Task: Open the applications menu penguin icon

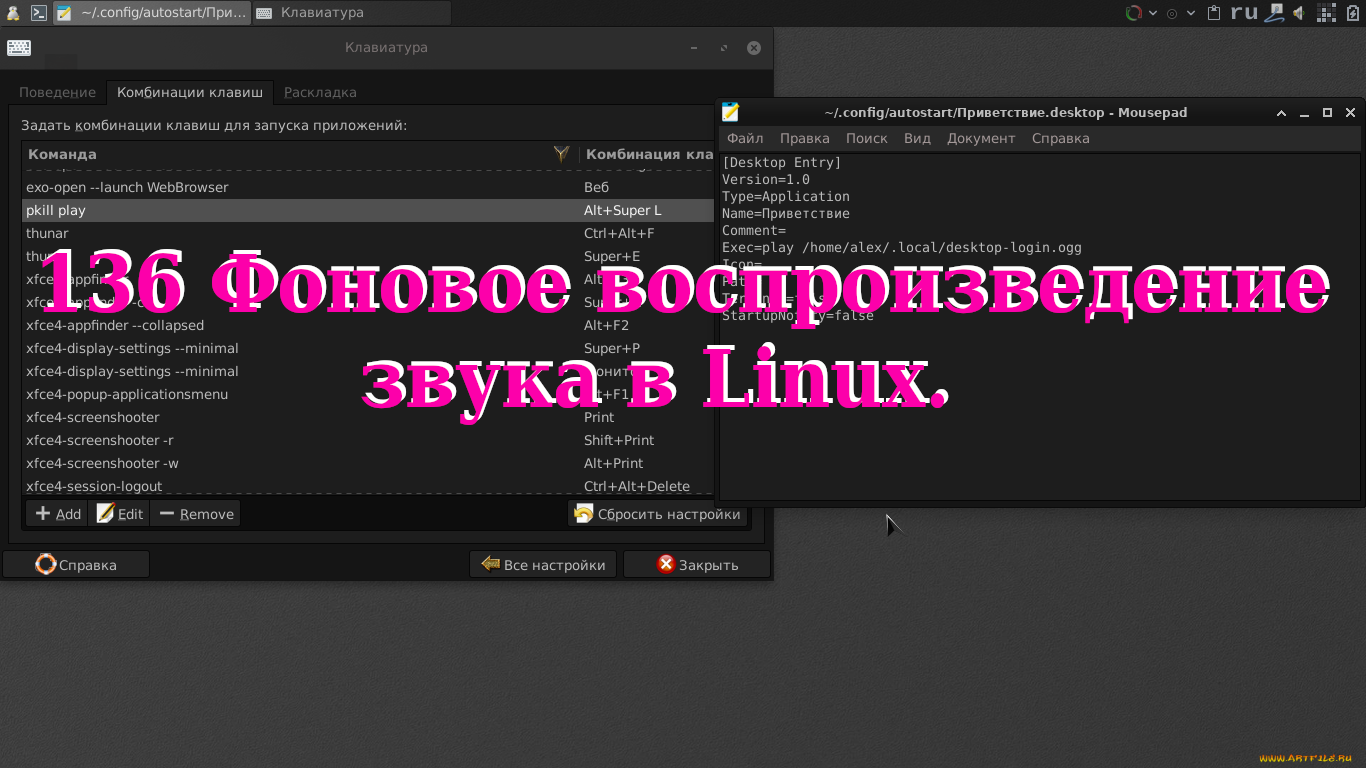Action: click(13, 13)
